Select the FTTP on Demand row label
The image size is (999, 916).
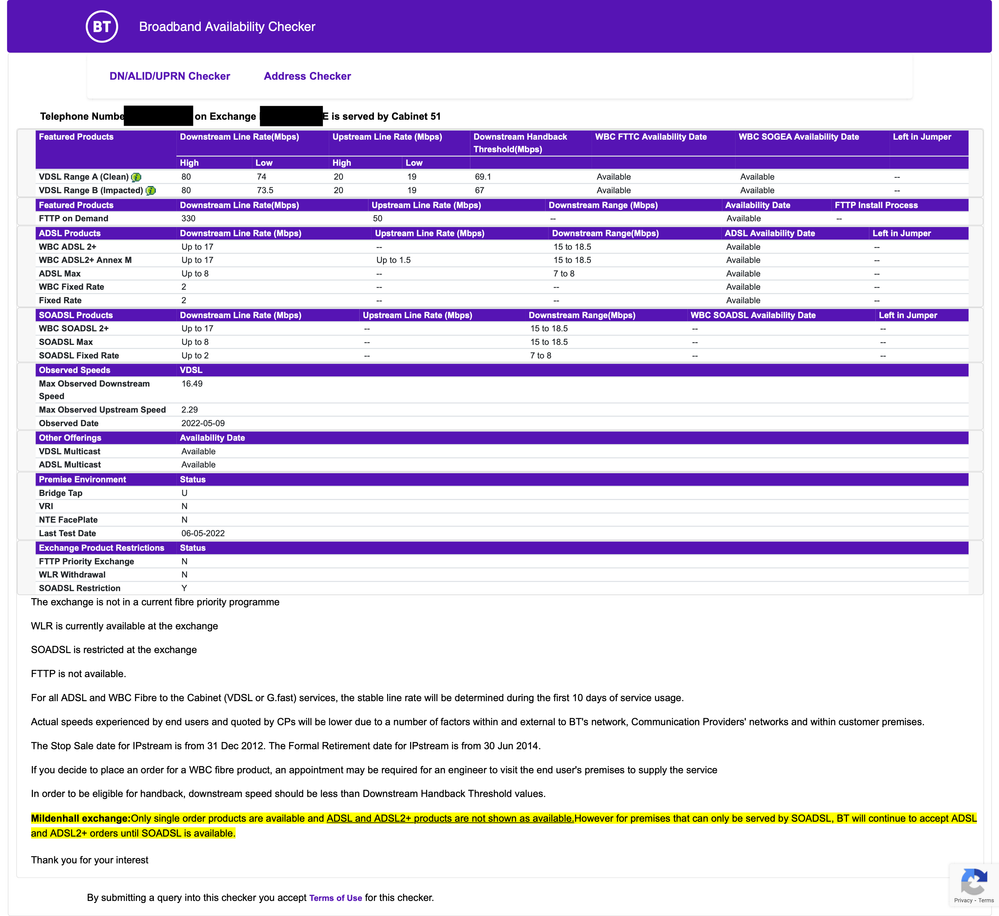click(x=73, y=218)
